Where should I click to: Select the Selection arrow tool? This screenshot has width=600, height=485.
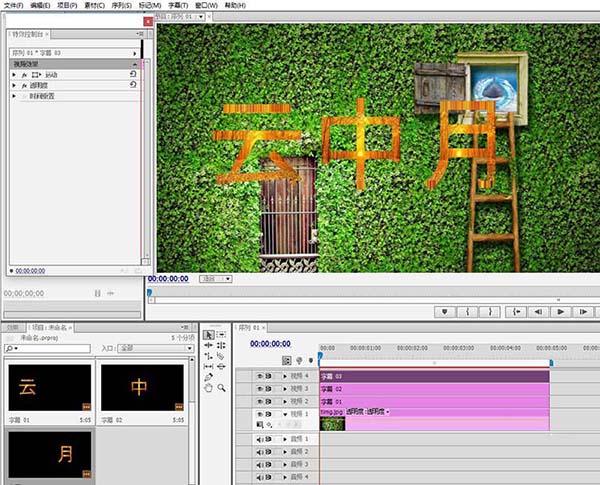208,335
